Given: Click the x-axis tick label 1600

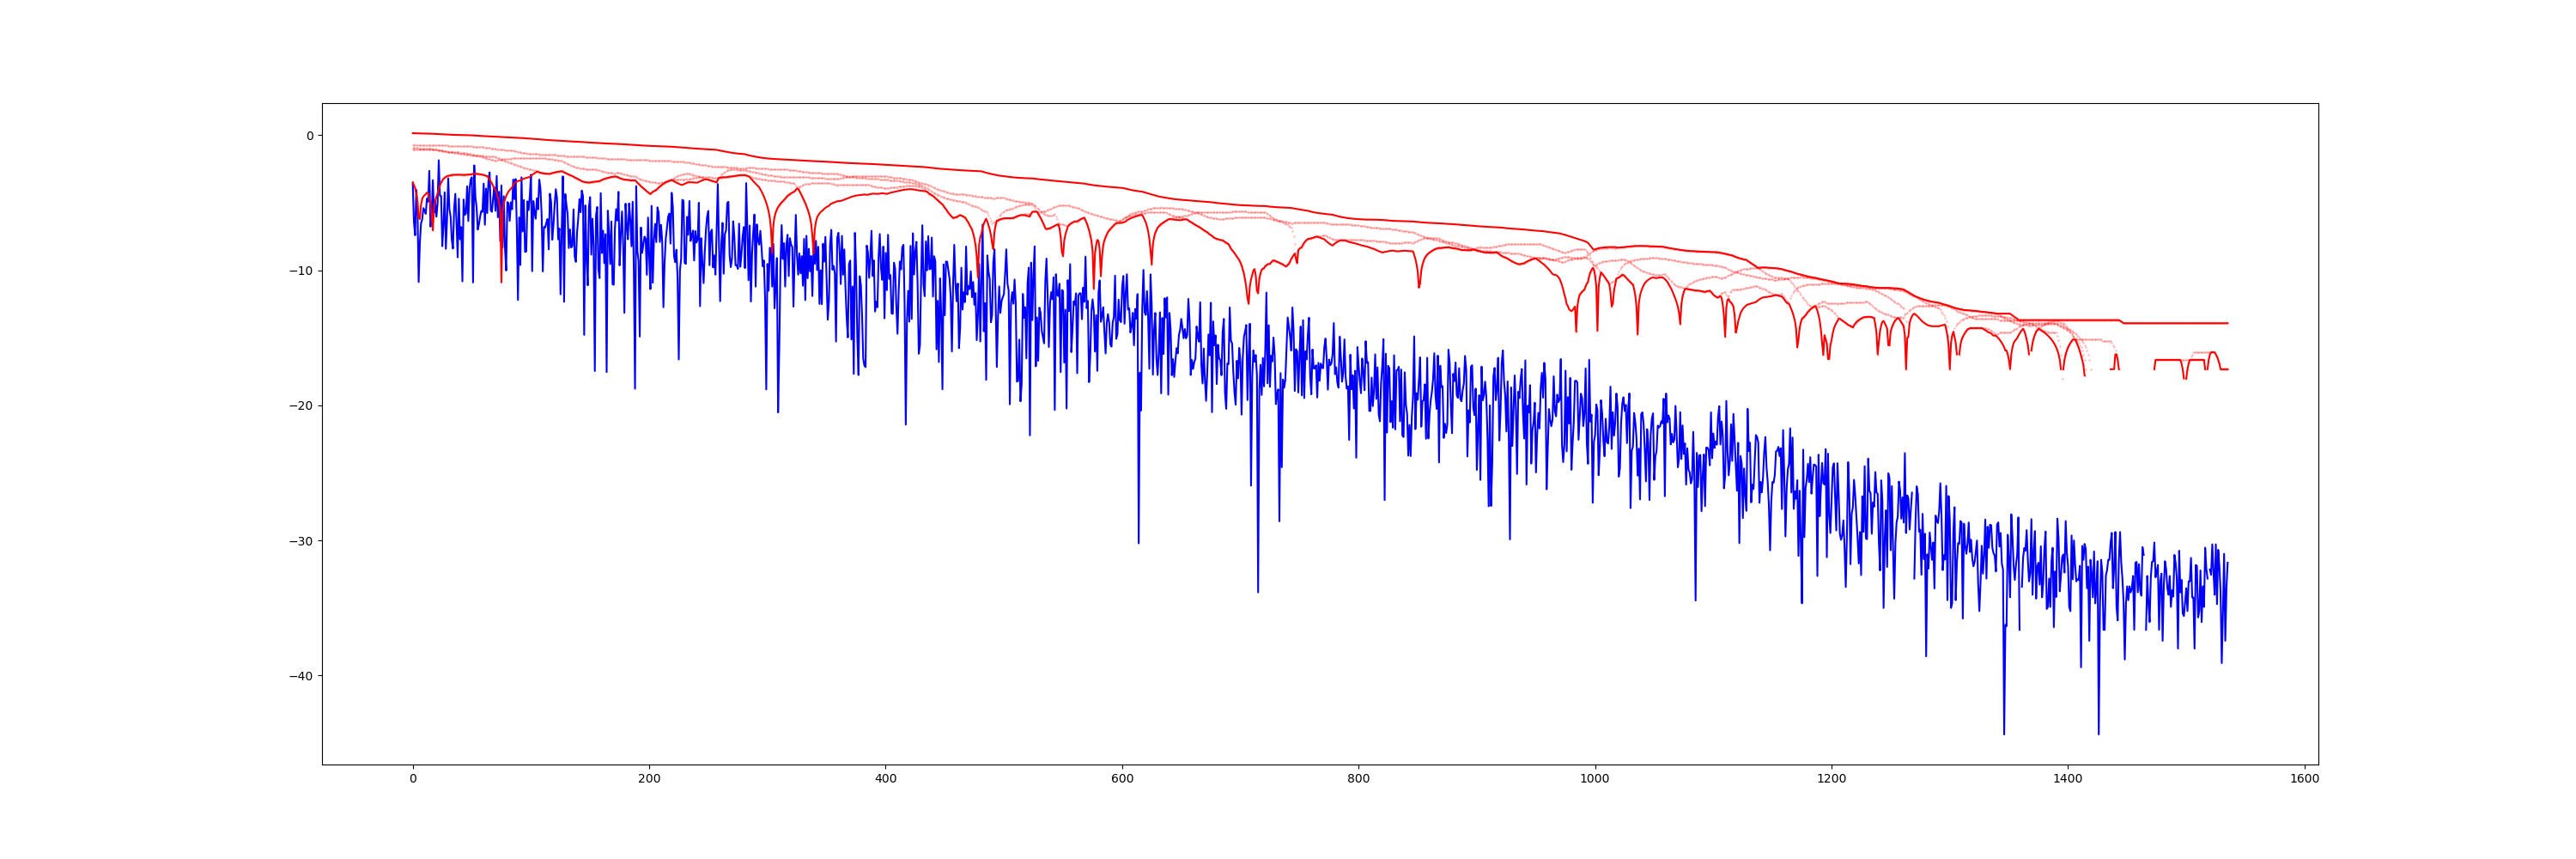Looking at the screenshot, I should pos(2305,779).
